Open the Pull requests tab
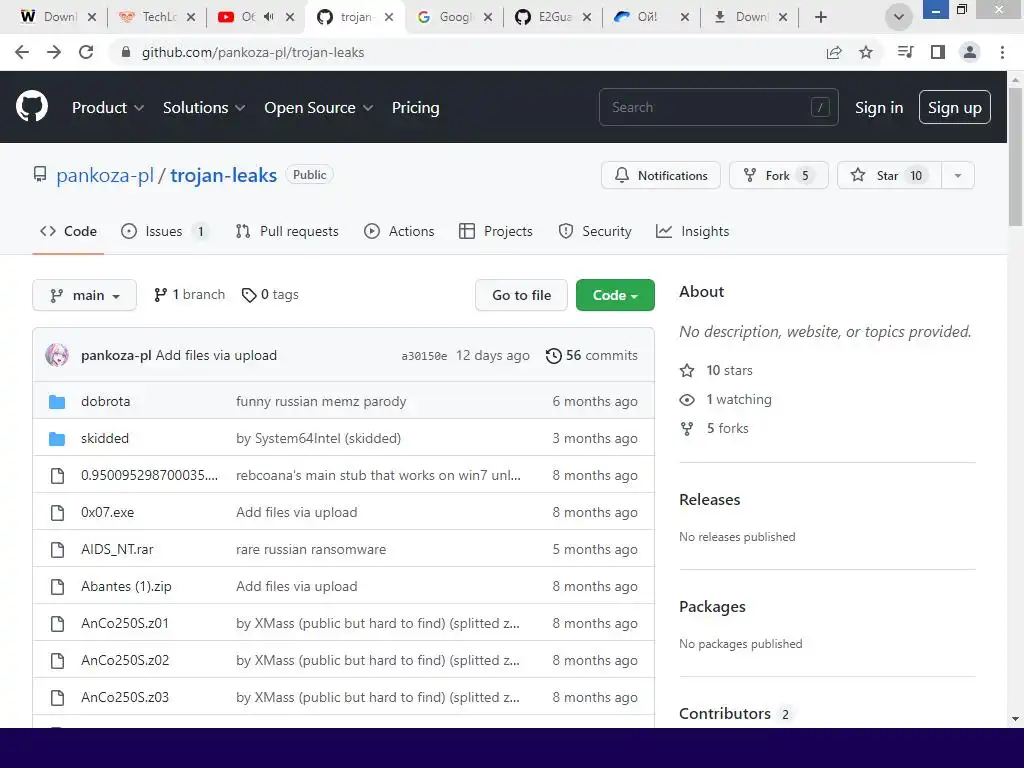 coord(287,231)
